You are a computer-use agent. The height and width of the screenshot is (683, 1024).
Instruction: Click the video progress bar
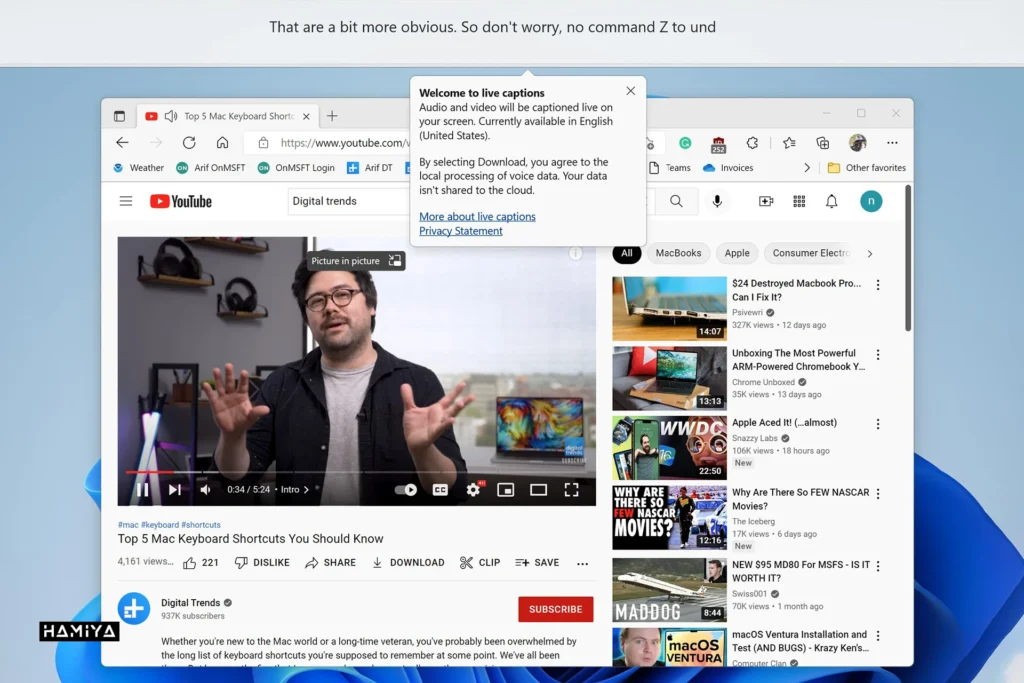click(x=357, y=471)
